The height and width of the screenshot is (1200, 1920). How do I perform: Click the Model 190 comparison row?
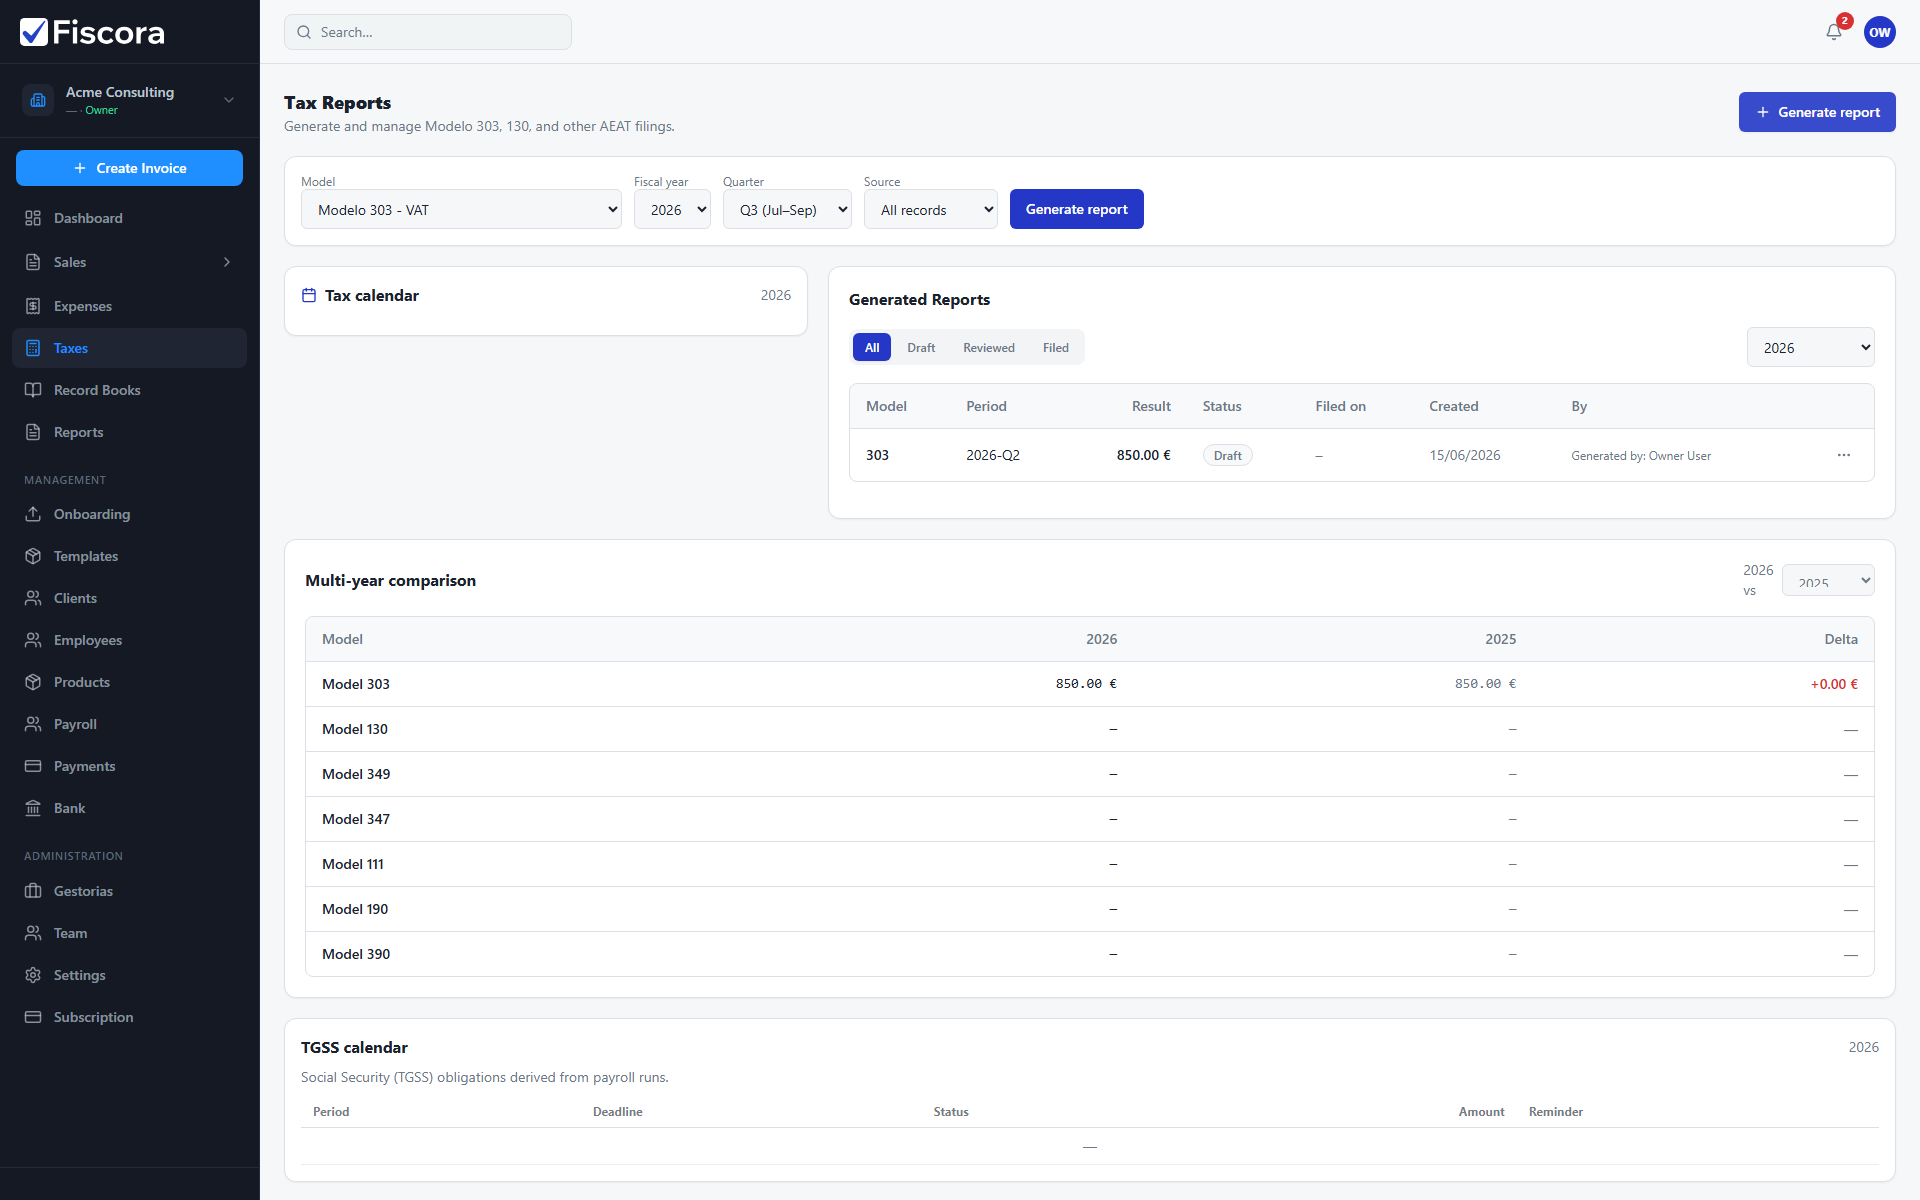[x=1090, y=909]
